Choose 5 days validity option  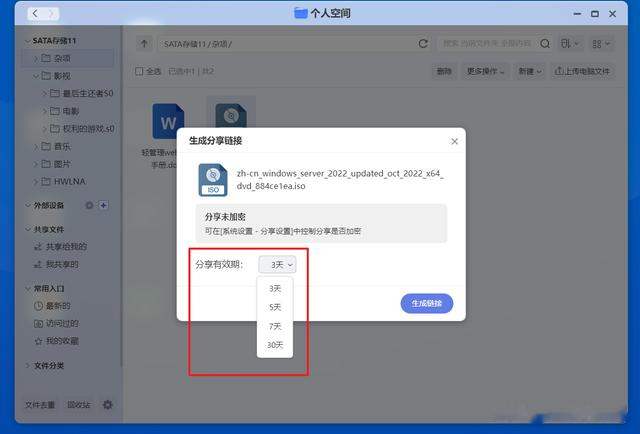pos(275,307)
